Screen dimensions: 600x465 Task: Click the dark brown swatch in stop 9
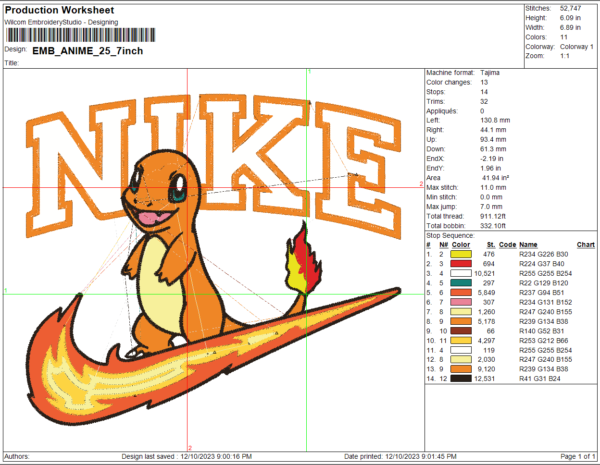click(461, 329)
